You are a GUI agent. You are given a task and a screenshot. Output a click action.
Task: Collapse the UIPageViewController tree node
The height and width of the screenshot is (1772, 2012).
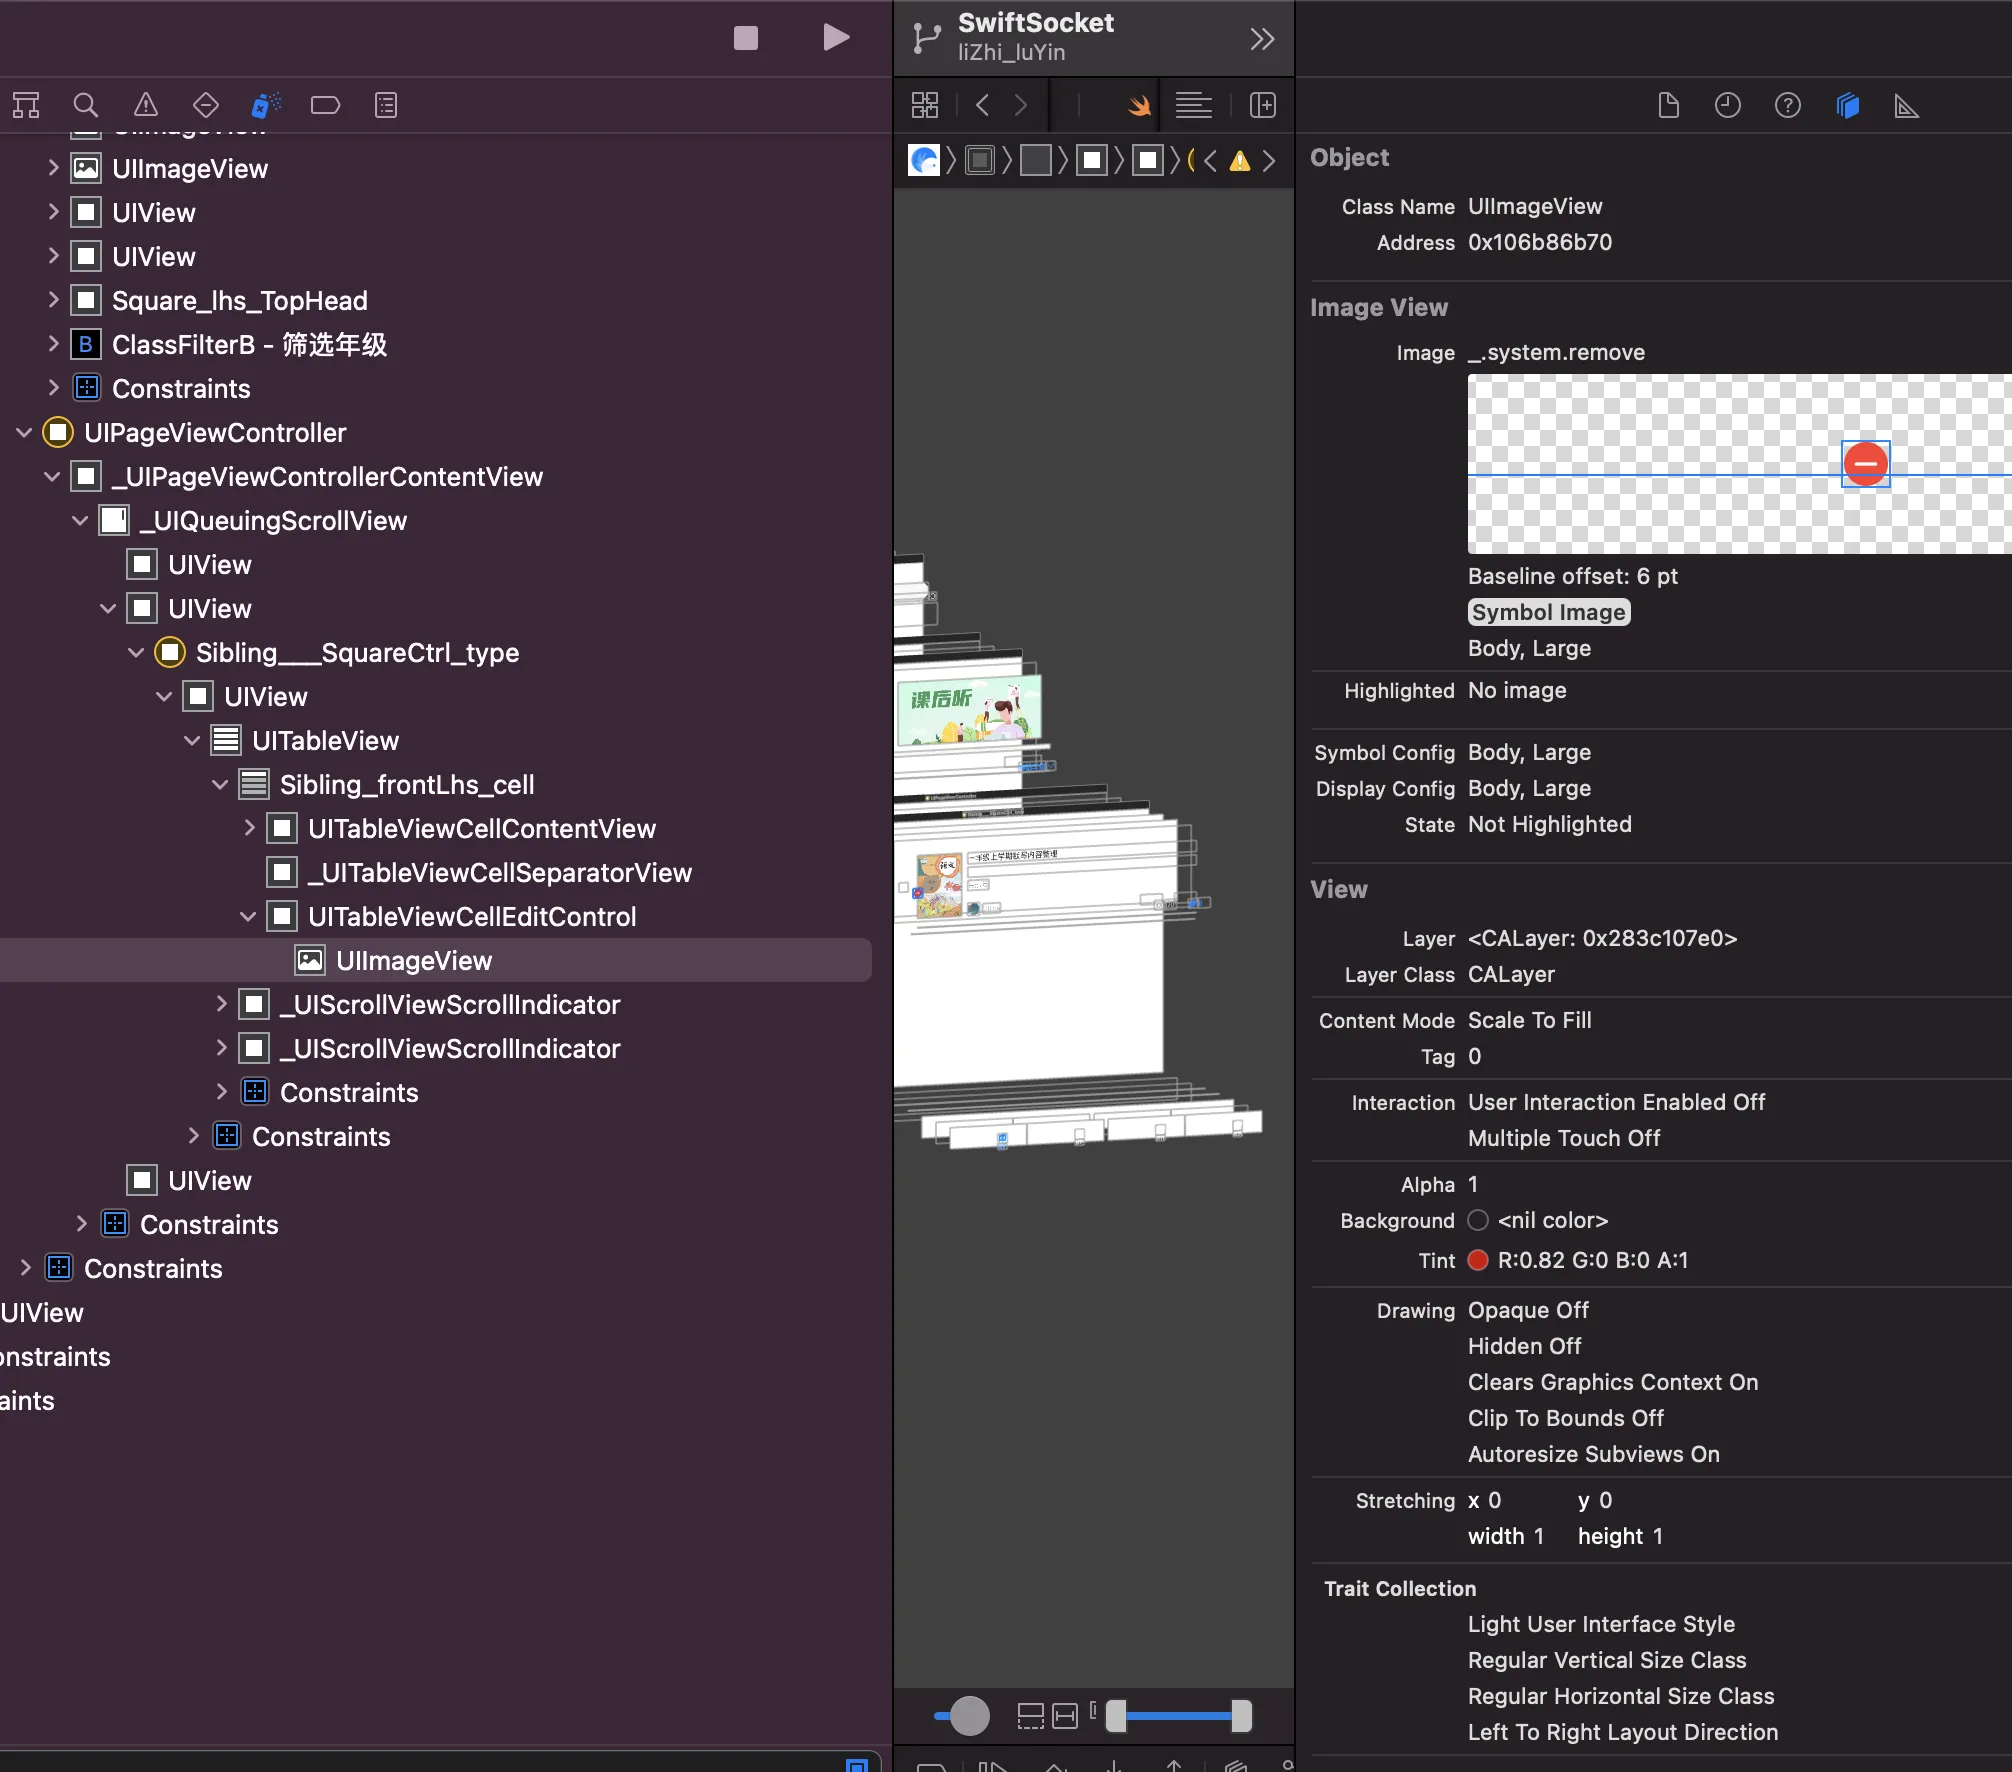25,433
